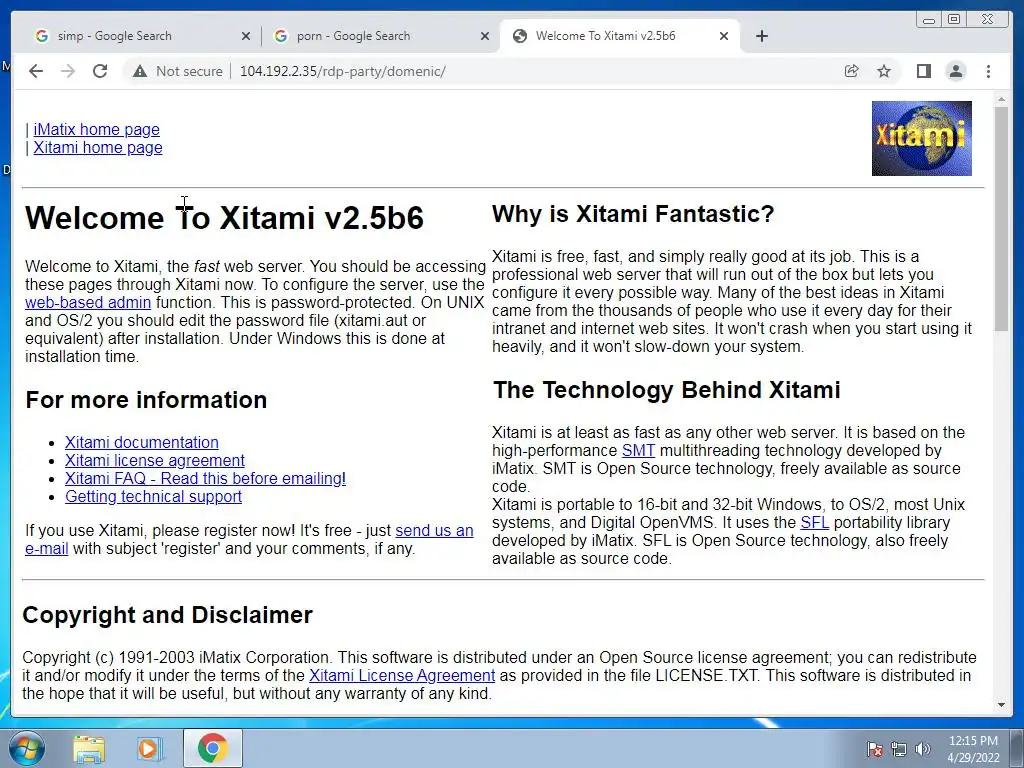Open Getting technical support link
1024x768 pixels.
(153, 496)
